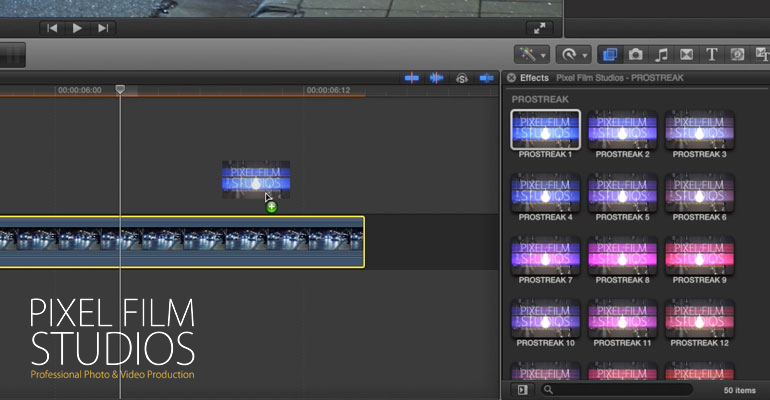
Task: Click the Effects panel title label
Action: pyautogui.click(x=534, y=78)
